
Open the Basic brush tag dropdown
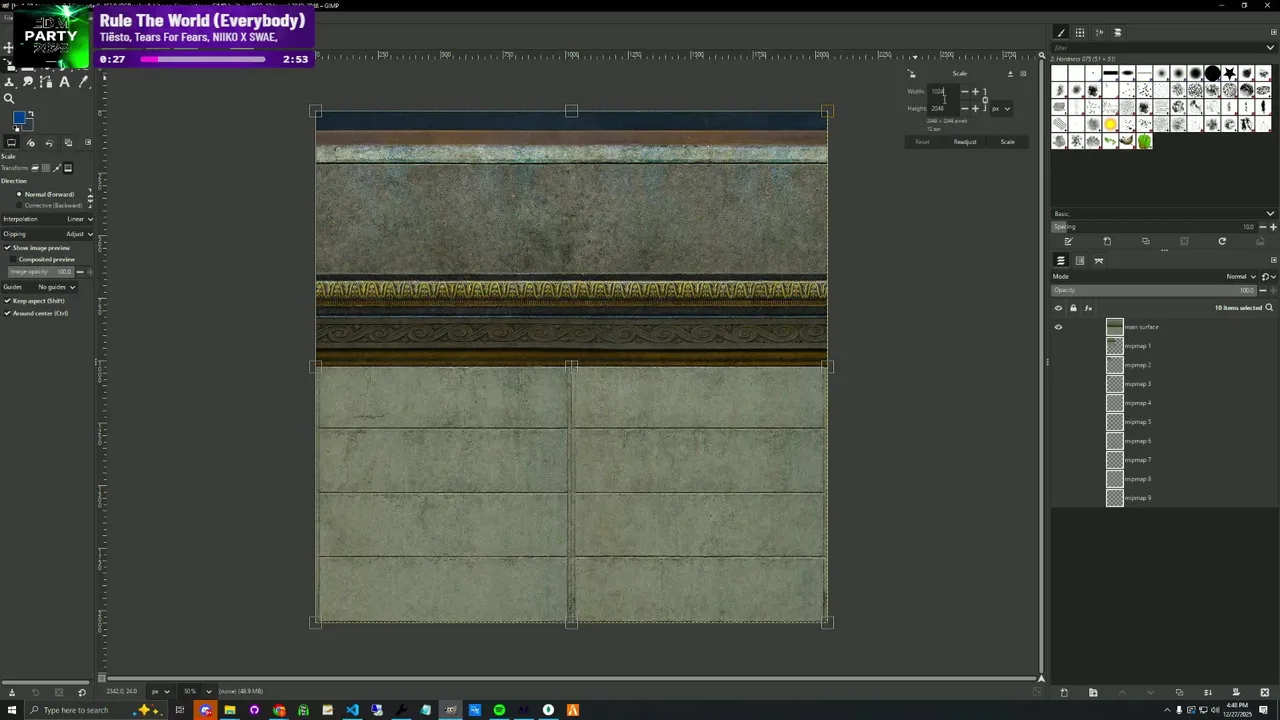click(1164, 213)
